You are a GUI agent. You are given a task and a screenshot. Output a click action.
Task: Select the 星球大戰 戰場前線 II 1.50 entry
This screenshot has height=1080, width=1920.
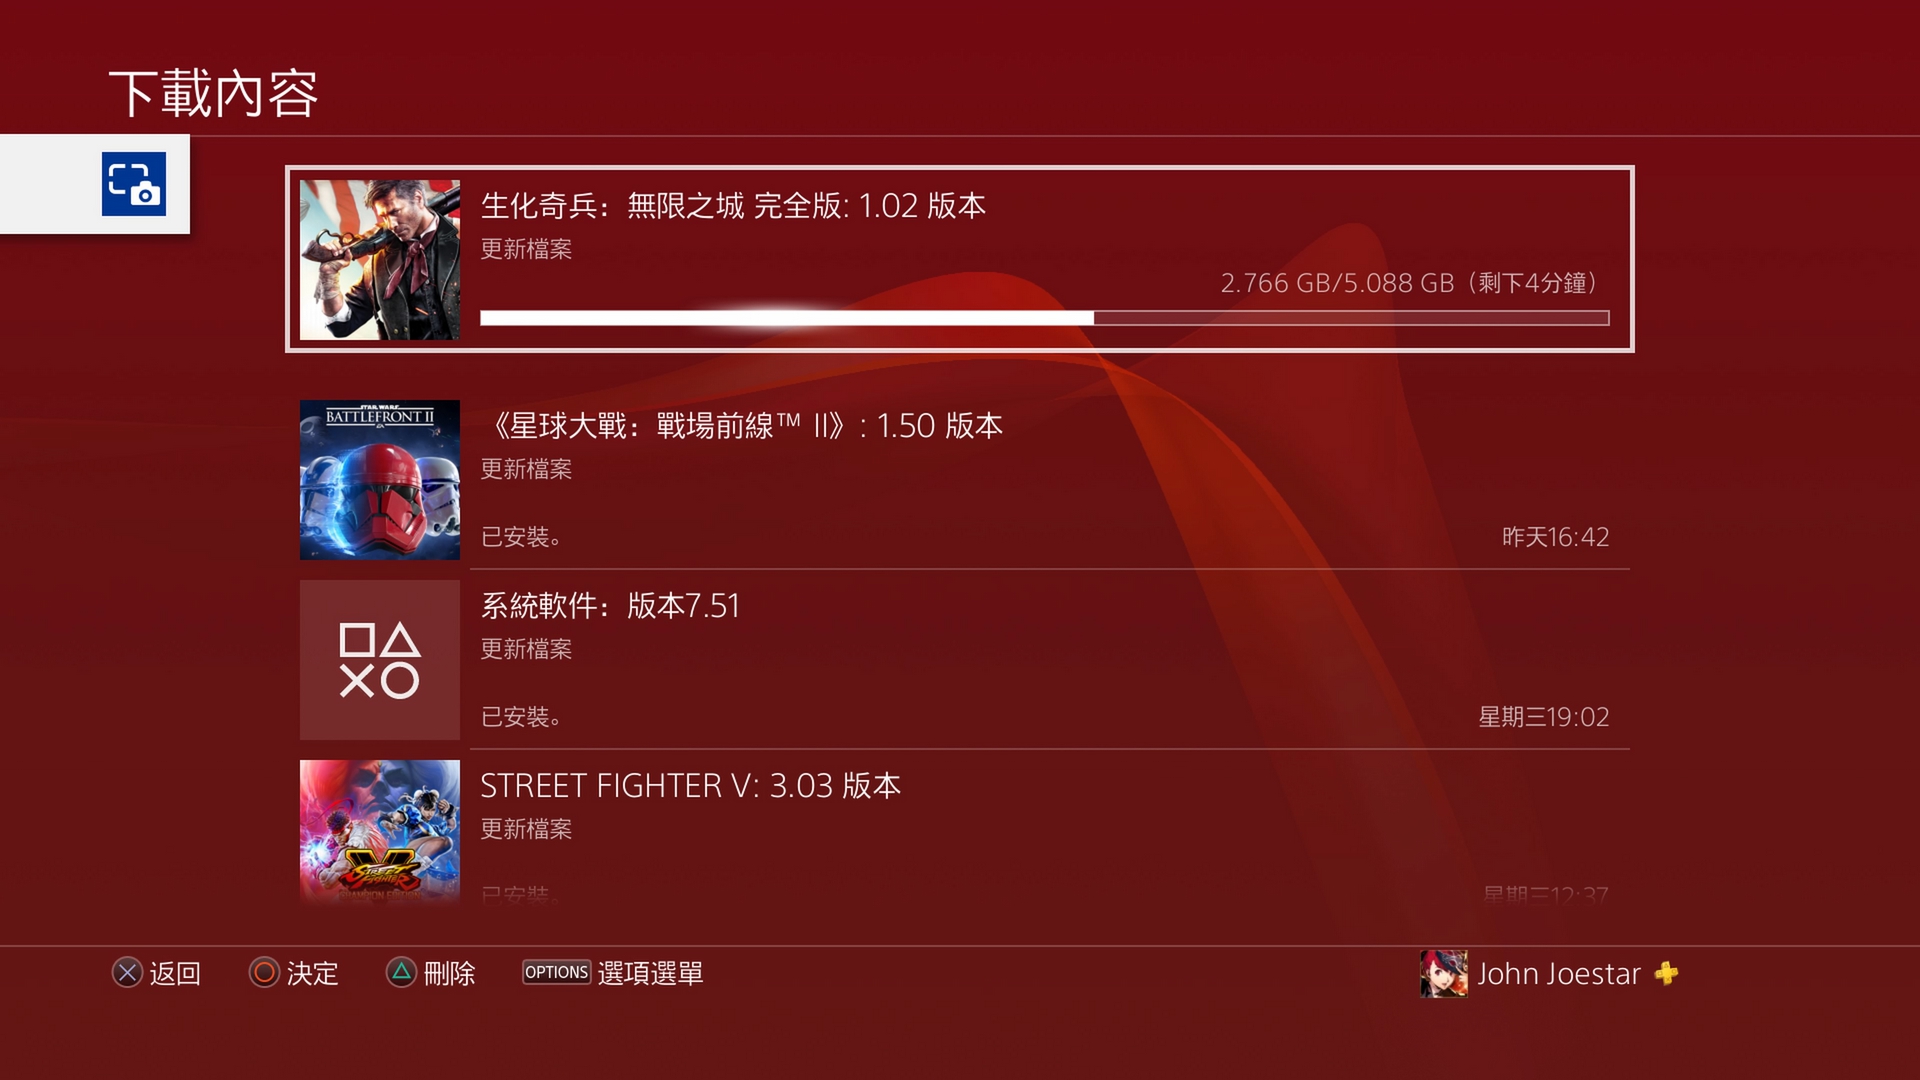point(965,480)
